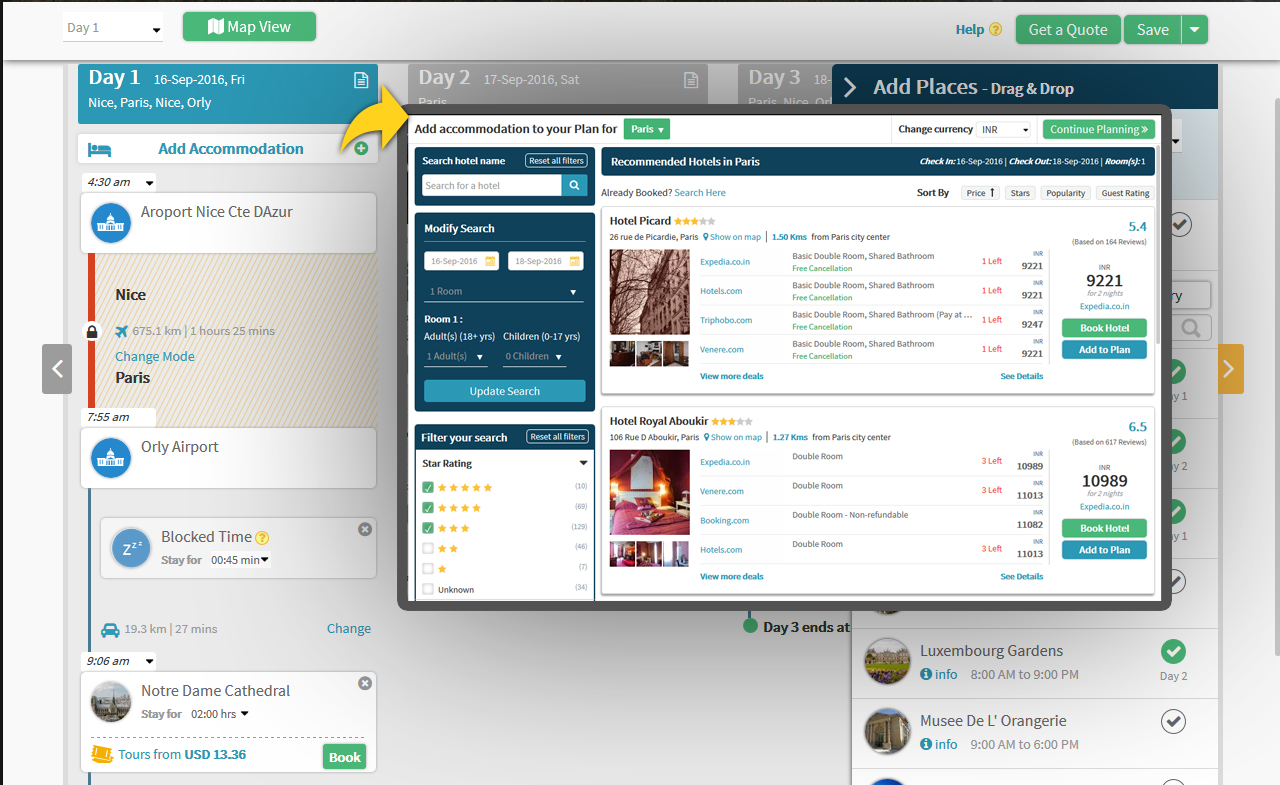This screenshot has width=1280, height=785.
Task: Open the check-in date calendar icon
Action: point(490,261)
